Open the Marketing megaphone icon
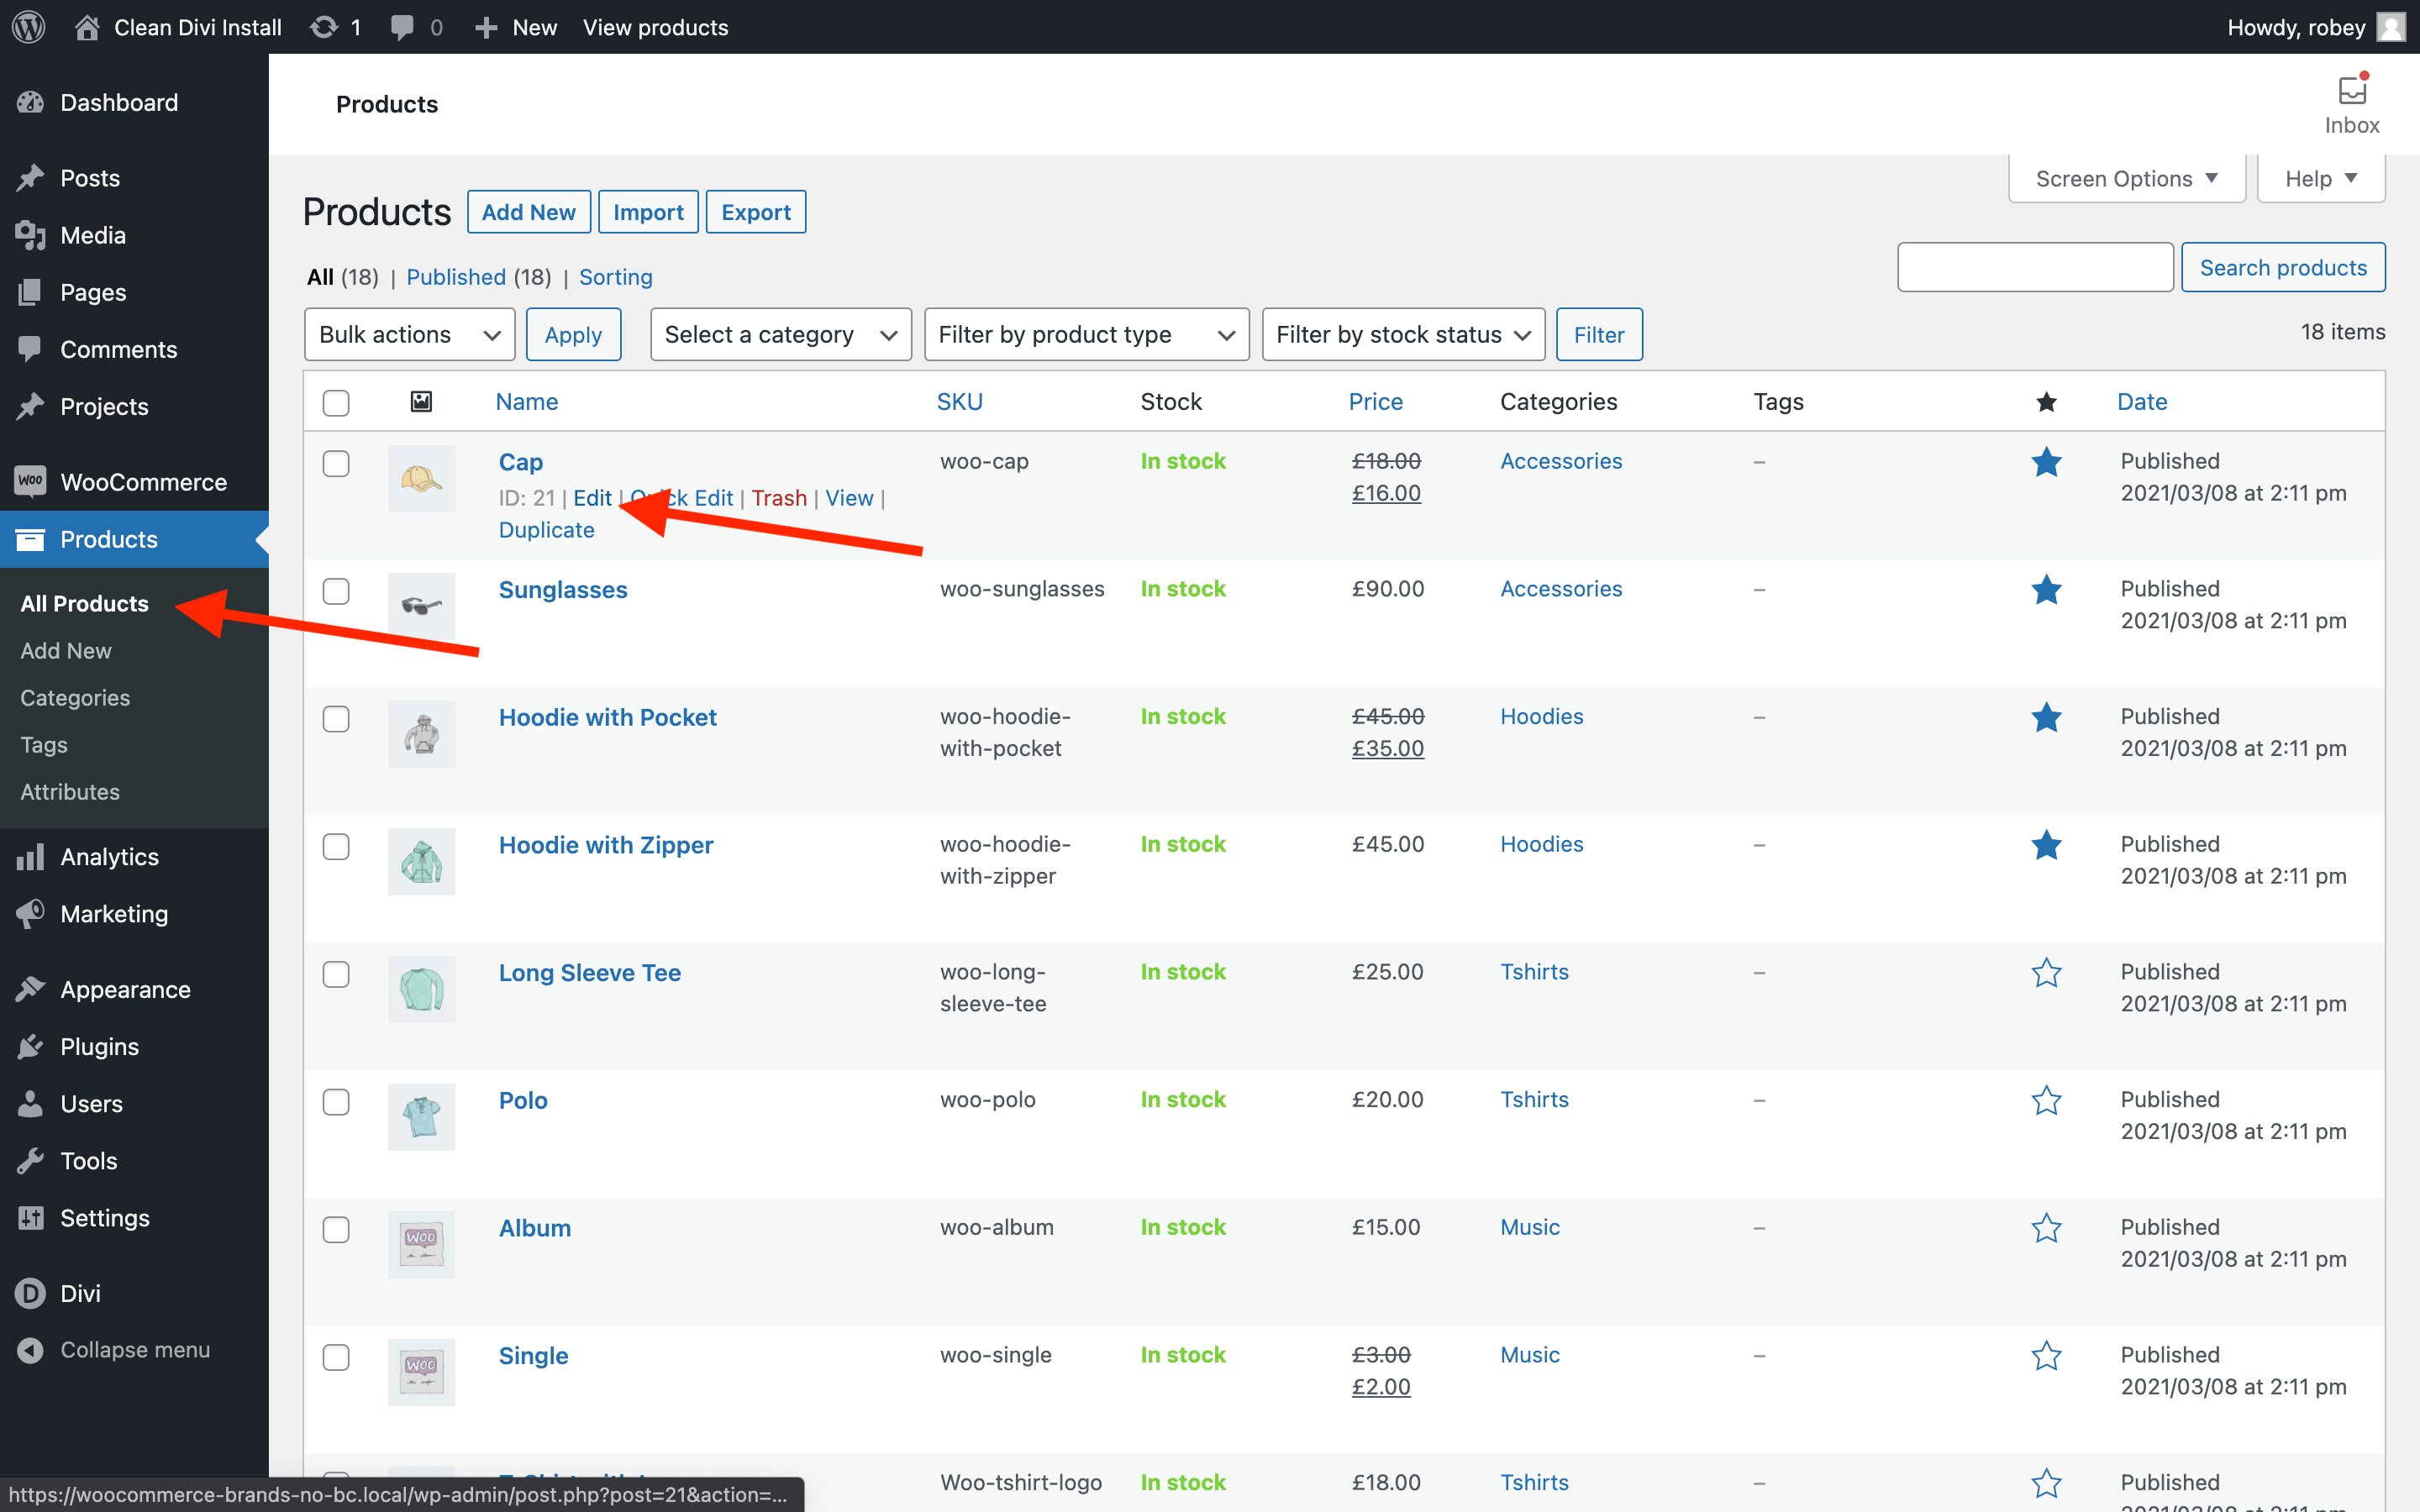Viewport: 2420px width, 1512px height. (30, 914)
